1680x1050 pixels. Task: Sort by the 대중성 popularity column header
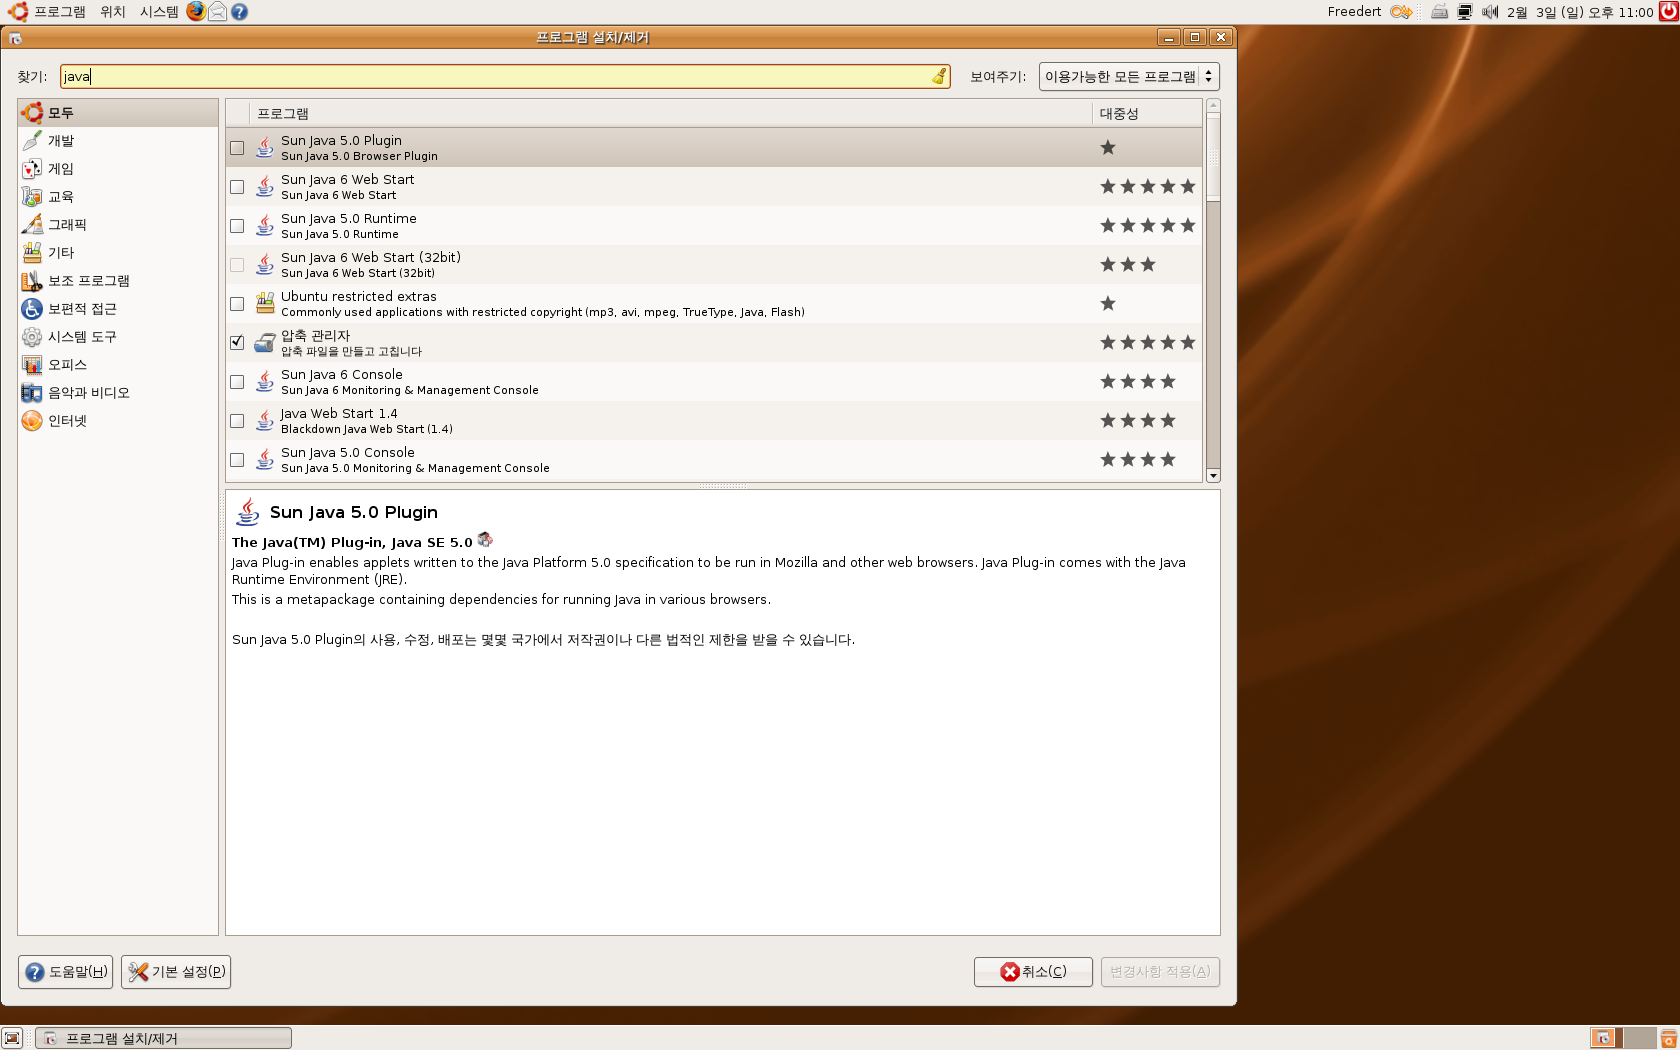(1147, 113)
